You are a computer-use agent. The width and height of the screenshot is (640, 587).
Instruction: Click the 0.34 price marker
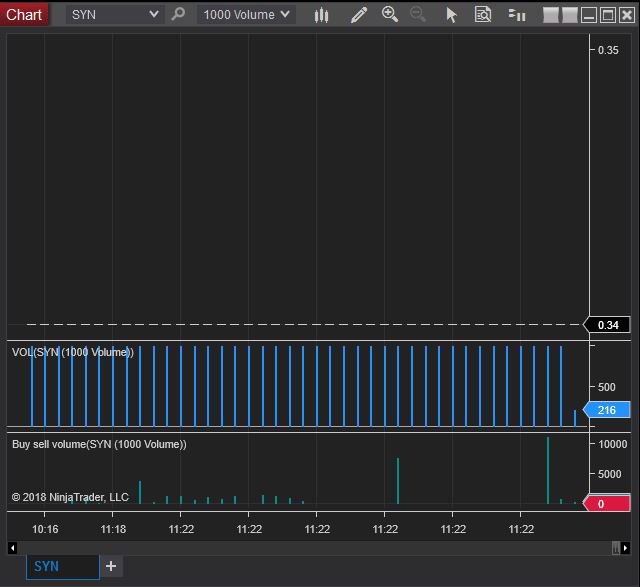click(607, 325)
